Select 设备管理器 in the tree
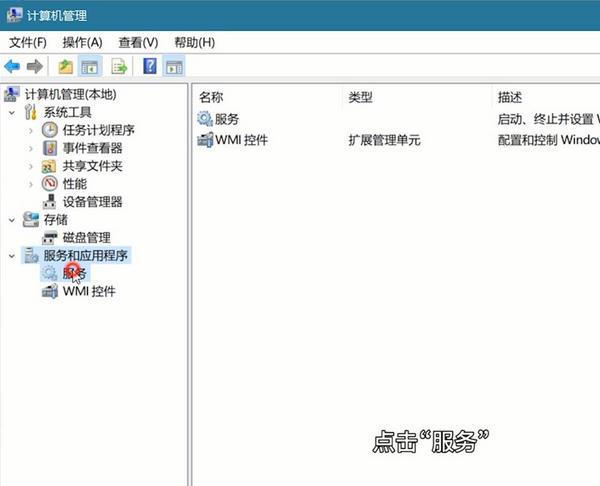 pos(92,202)
